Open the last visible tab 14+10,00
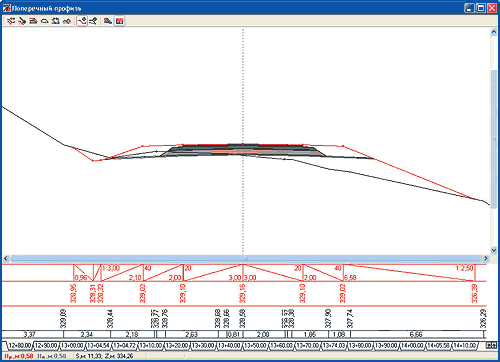This screenshot has height=362, width=500. point(465,346)
